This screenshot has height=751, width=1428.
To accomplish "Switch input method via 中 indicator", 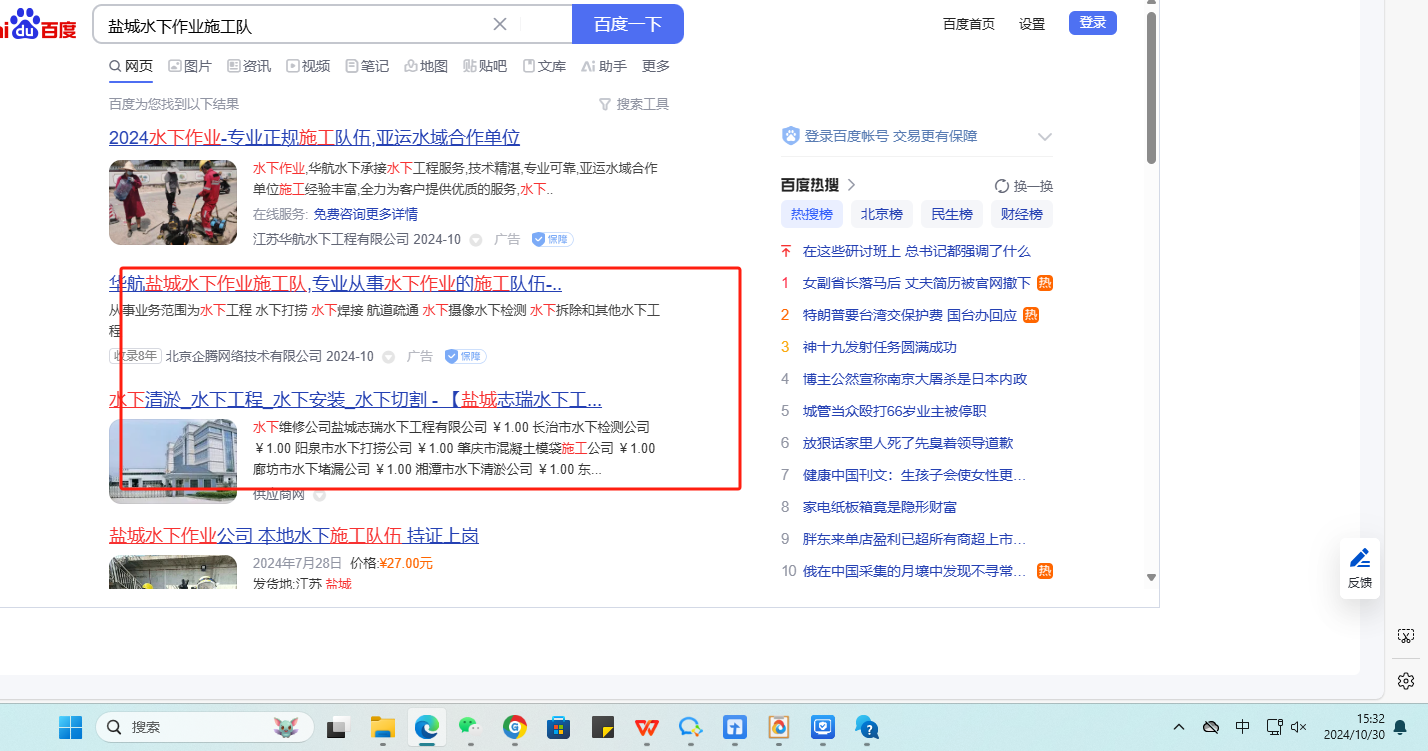I will 1242,727.
